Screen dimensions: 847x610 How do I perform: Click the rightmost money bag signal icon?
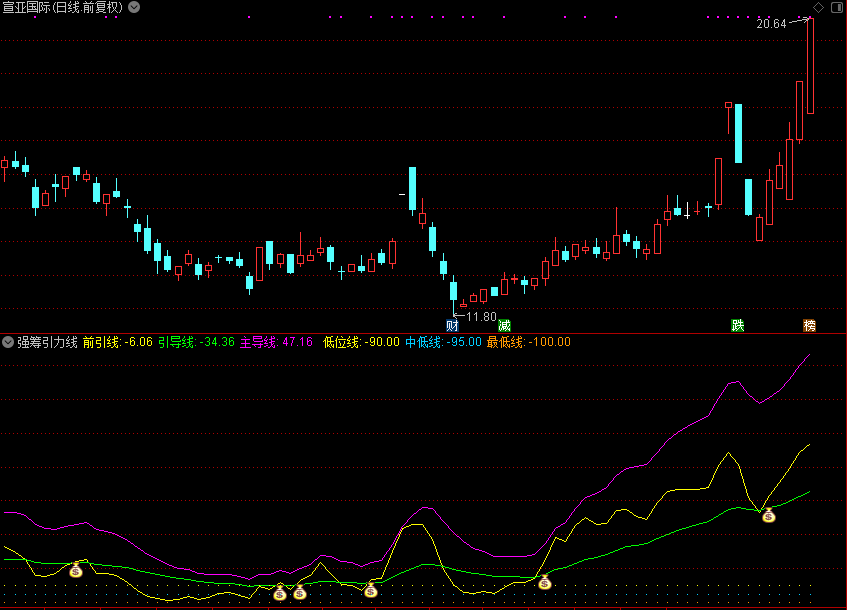pyautogui.click(x=769, y=515)
